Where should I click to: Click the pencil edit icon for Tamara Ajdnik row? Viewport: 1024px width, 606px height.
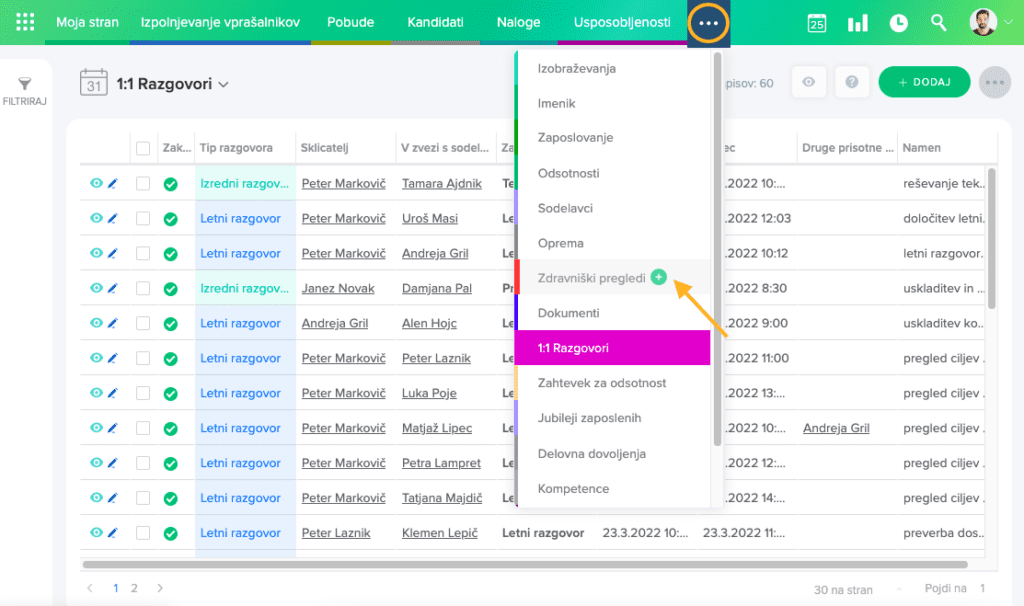point(113,183)
